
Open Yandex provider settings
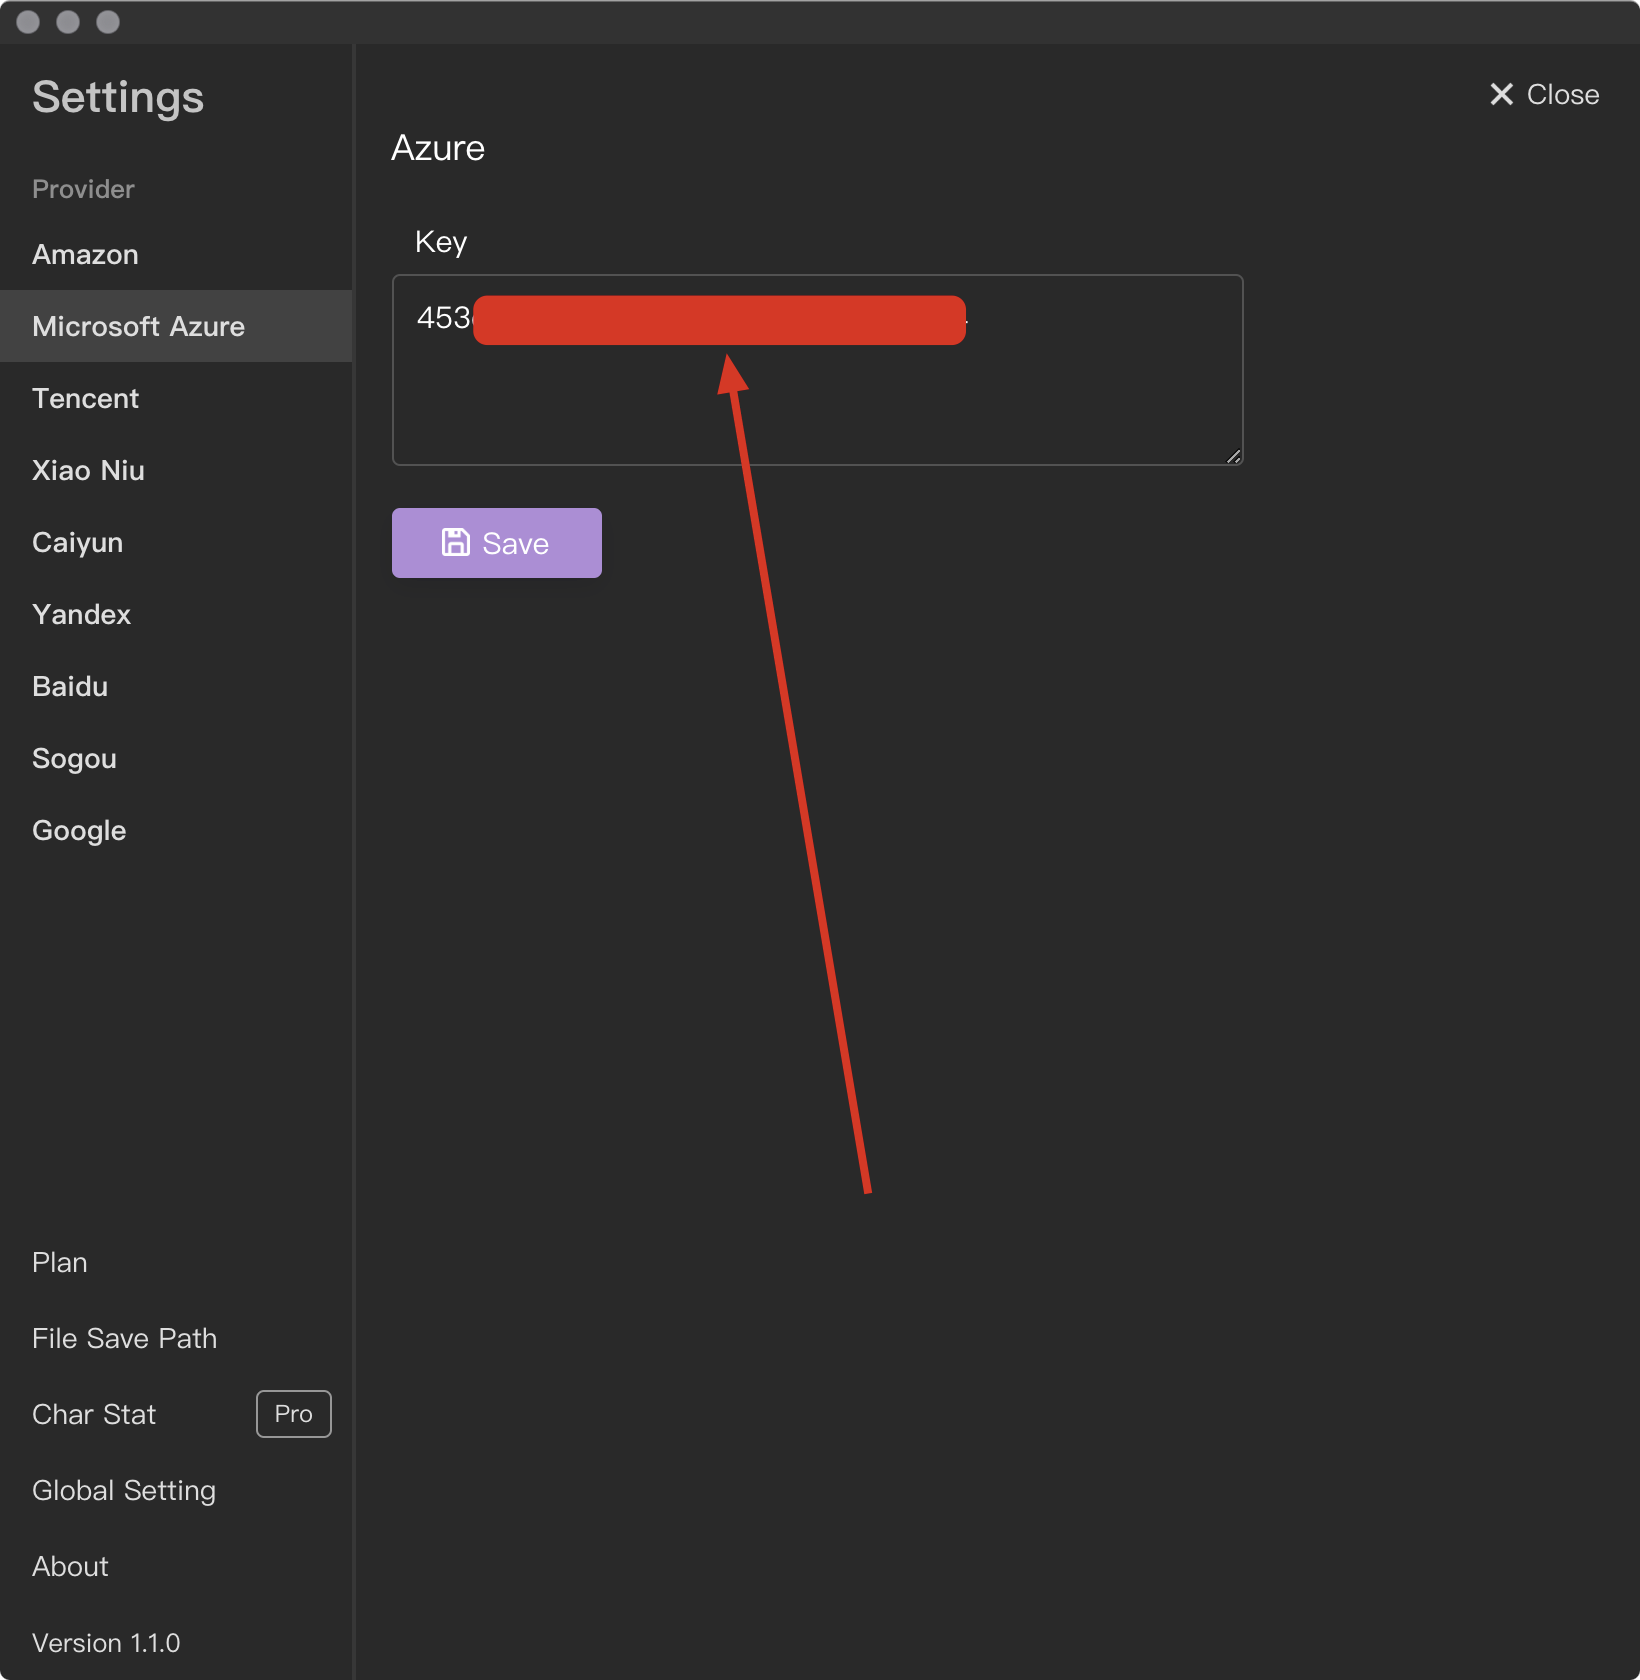tap(82, 614)
